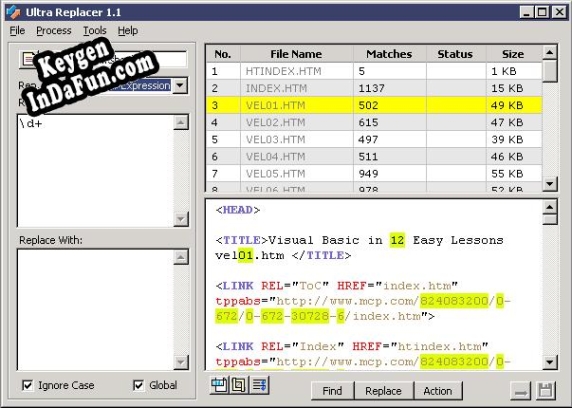Click the search box scrollbar down arrow
Screen dimensions: 572x408
click(x=181, y=219)
